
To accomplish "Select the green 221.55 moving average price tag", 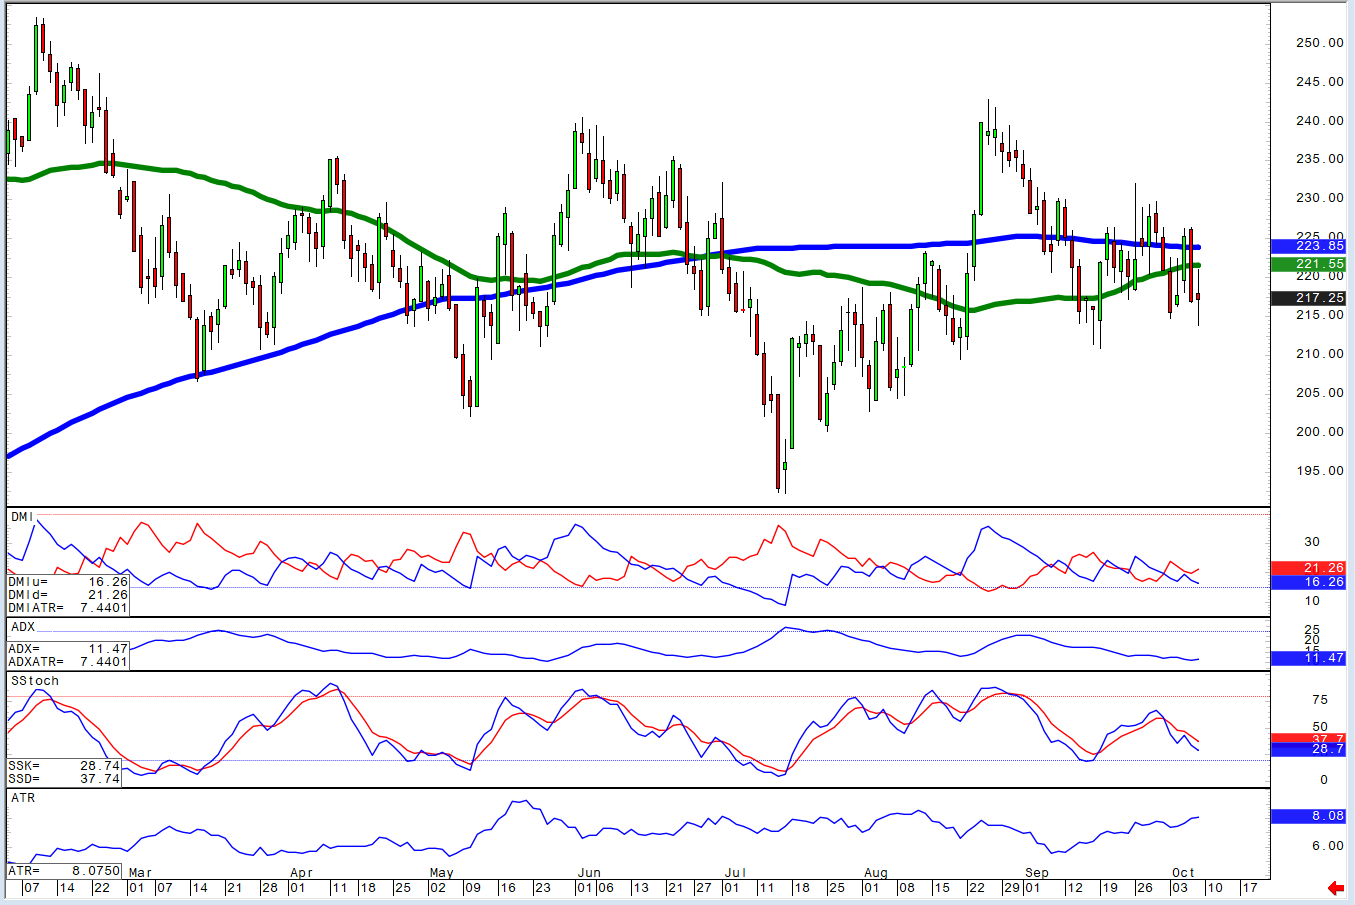I will click(1309, 265).
